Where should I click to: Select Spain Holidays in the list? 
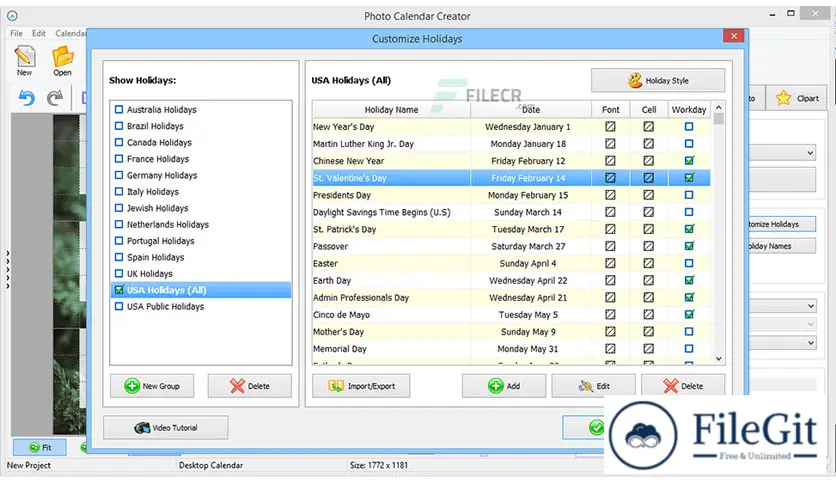tap(155, 257)
